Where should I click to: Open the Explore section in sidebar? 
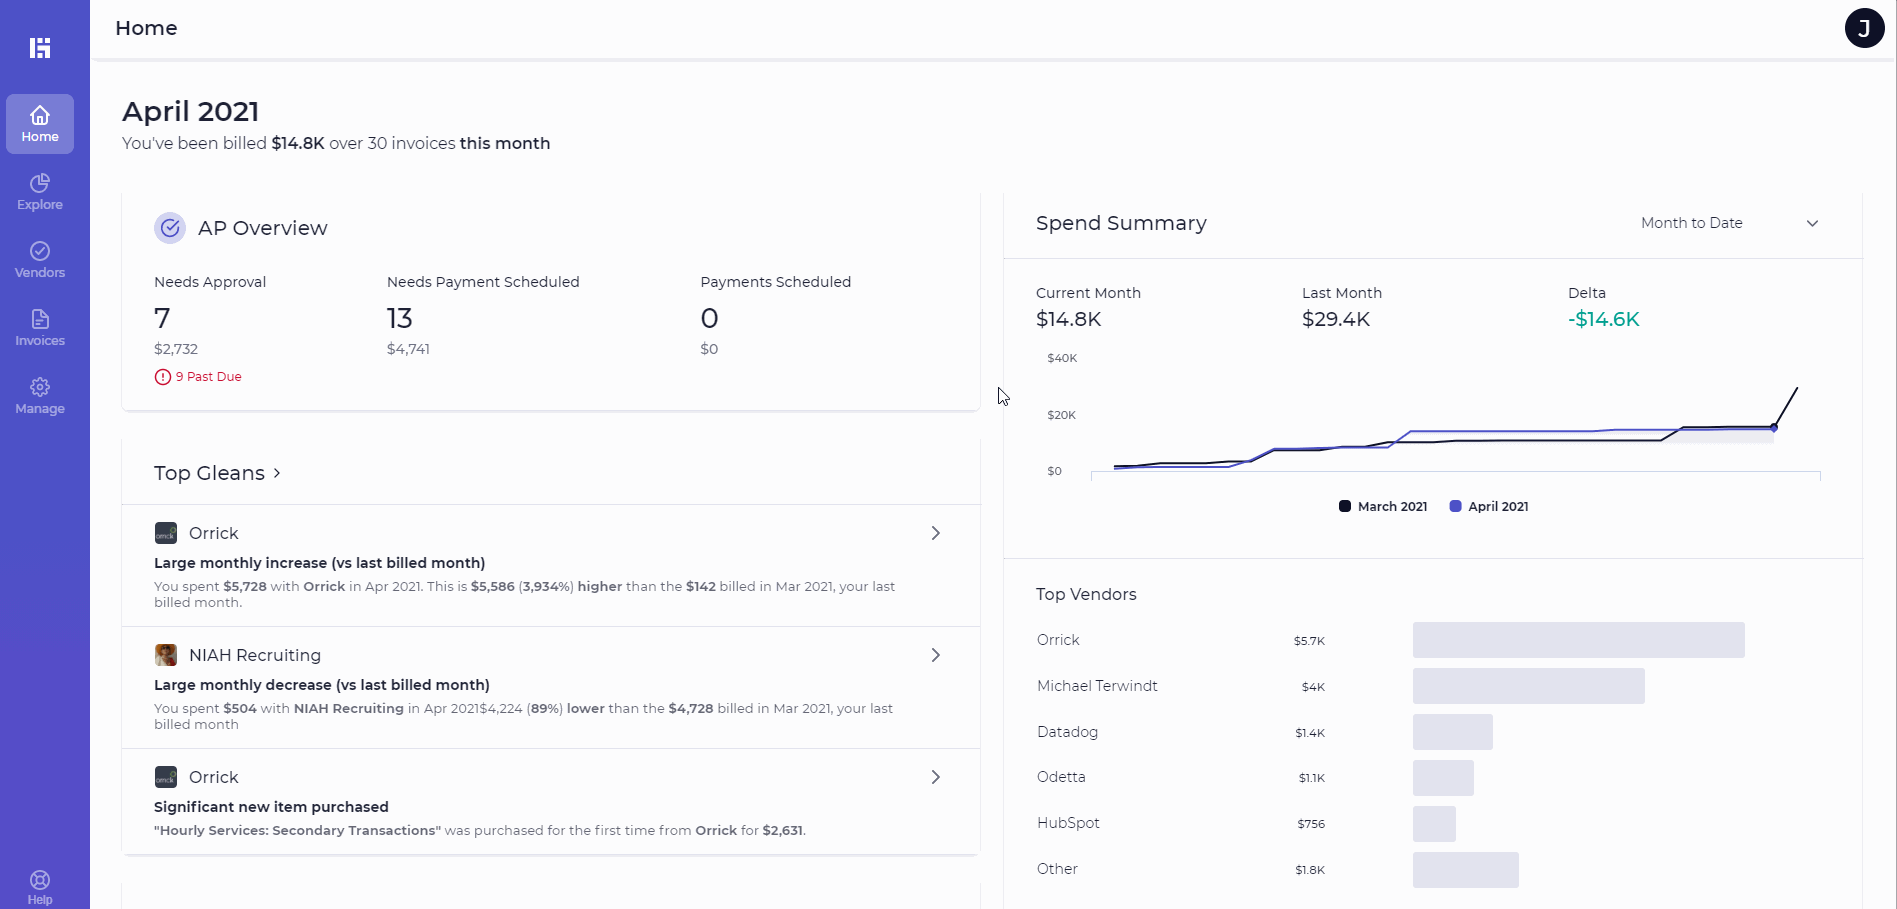[x=40, y=192]
